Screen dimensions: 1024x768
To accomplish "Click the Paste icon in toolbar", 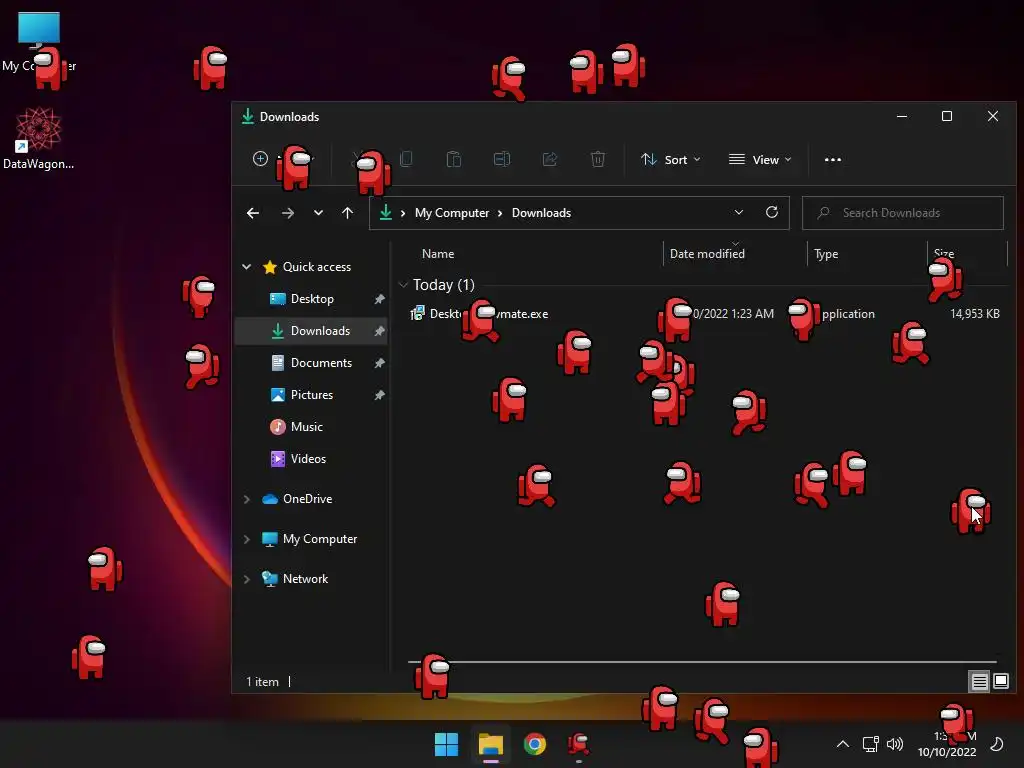I will click(x=453, y=159).
